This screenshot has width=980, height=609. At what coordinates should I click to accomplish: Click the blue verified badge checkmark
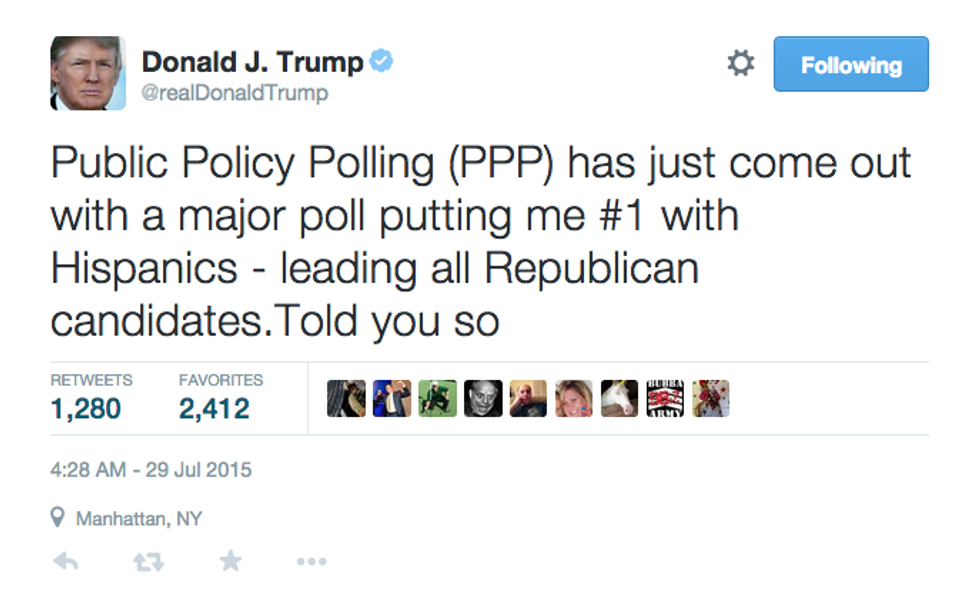381,61
